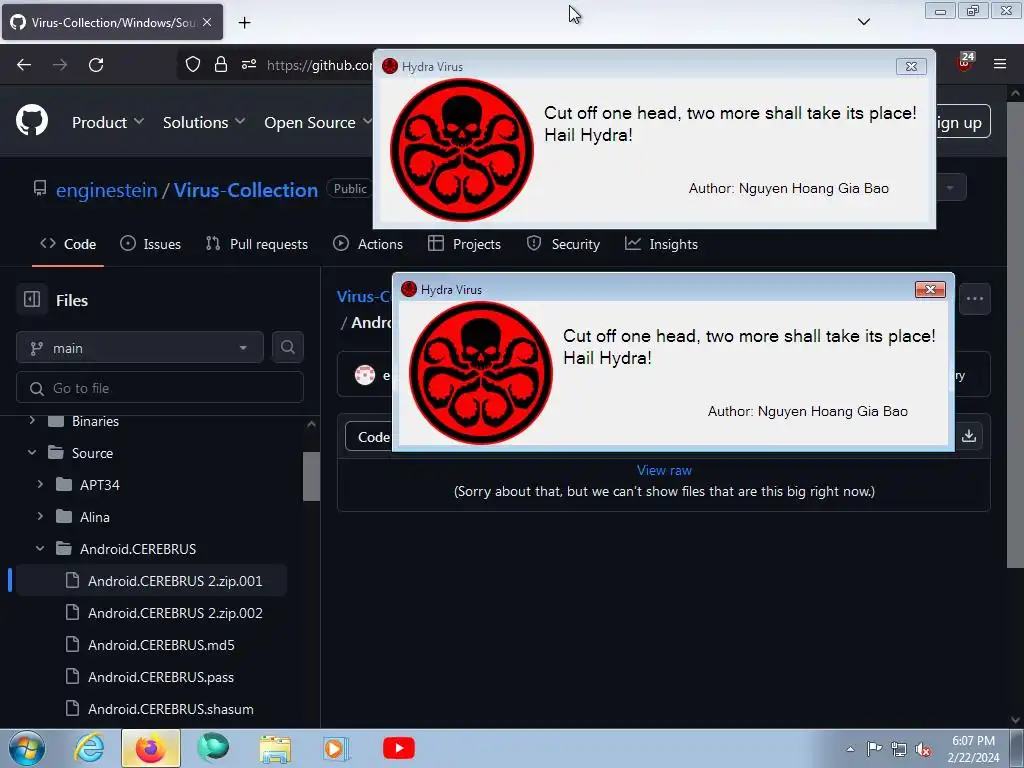Click the extension icon with badge 24
Screen dimensions: 1024x768
[x=965, y=62]
